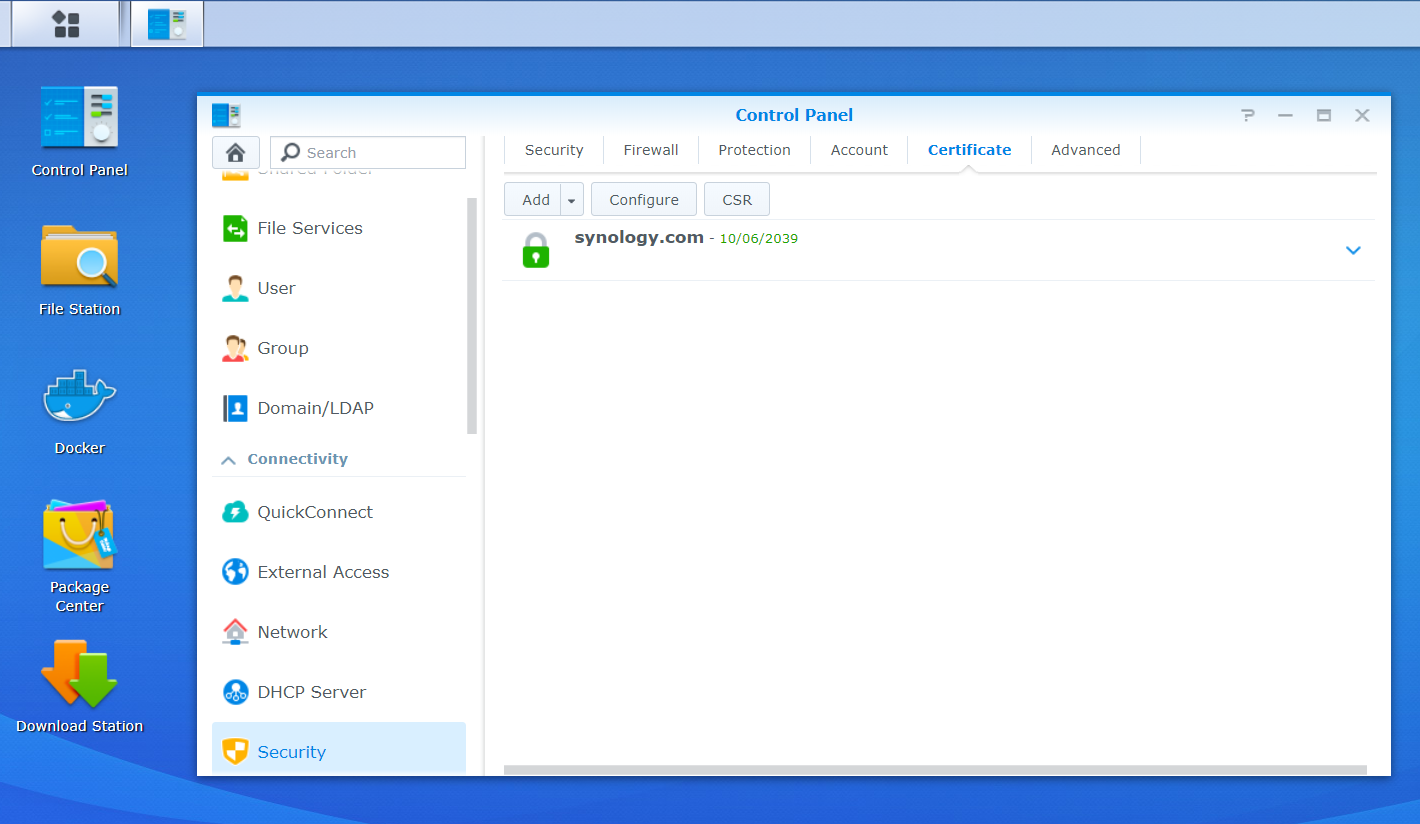
Task: Open the Control Panel desktop icon
Action: 79,117
